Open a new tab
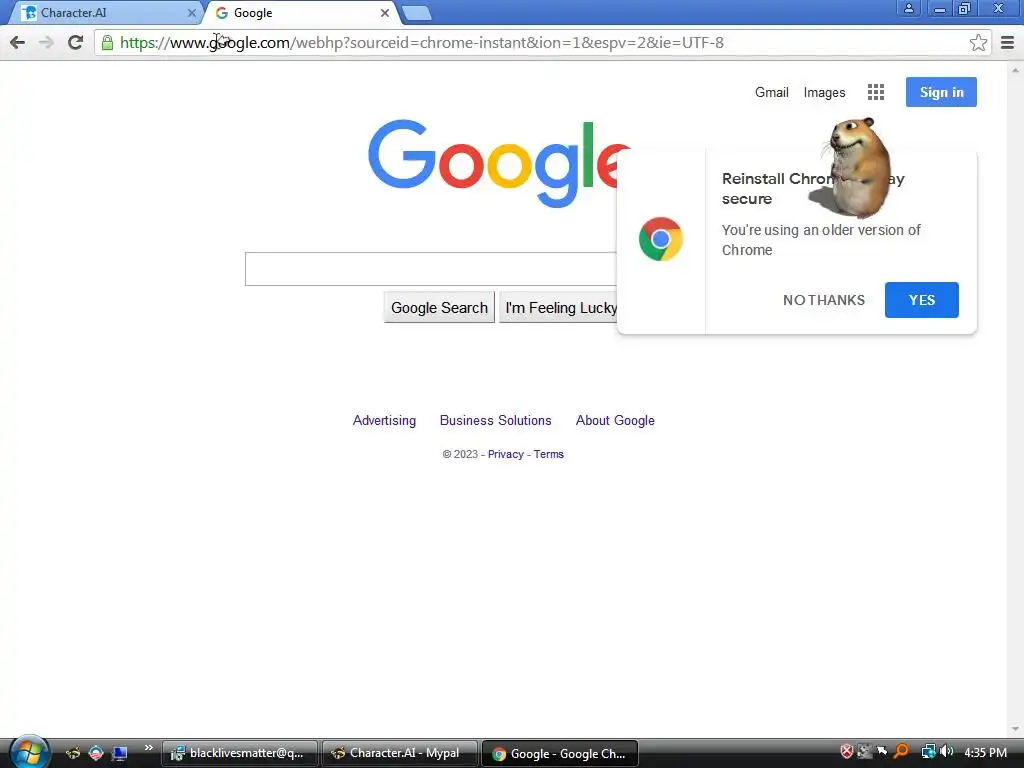 pyautogui.click(x=416, y=13)
